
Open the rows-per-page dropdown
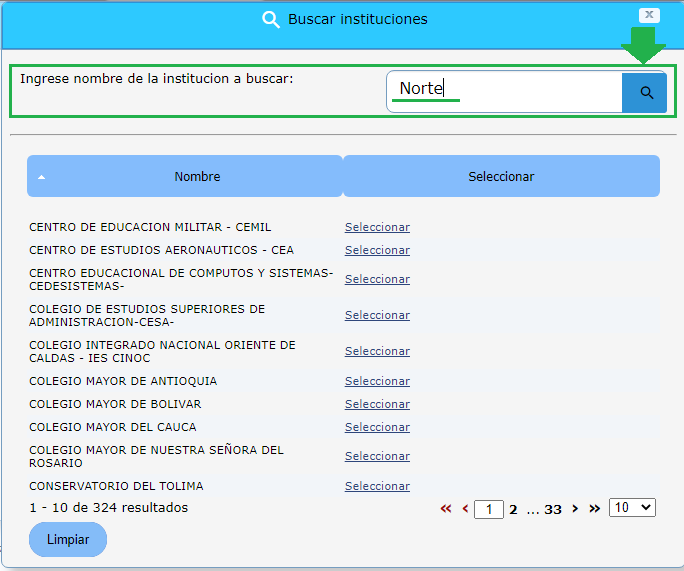click(x=633, y=508)
